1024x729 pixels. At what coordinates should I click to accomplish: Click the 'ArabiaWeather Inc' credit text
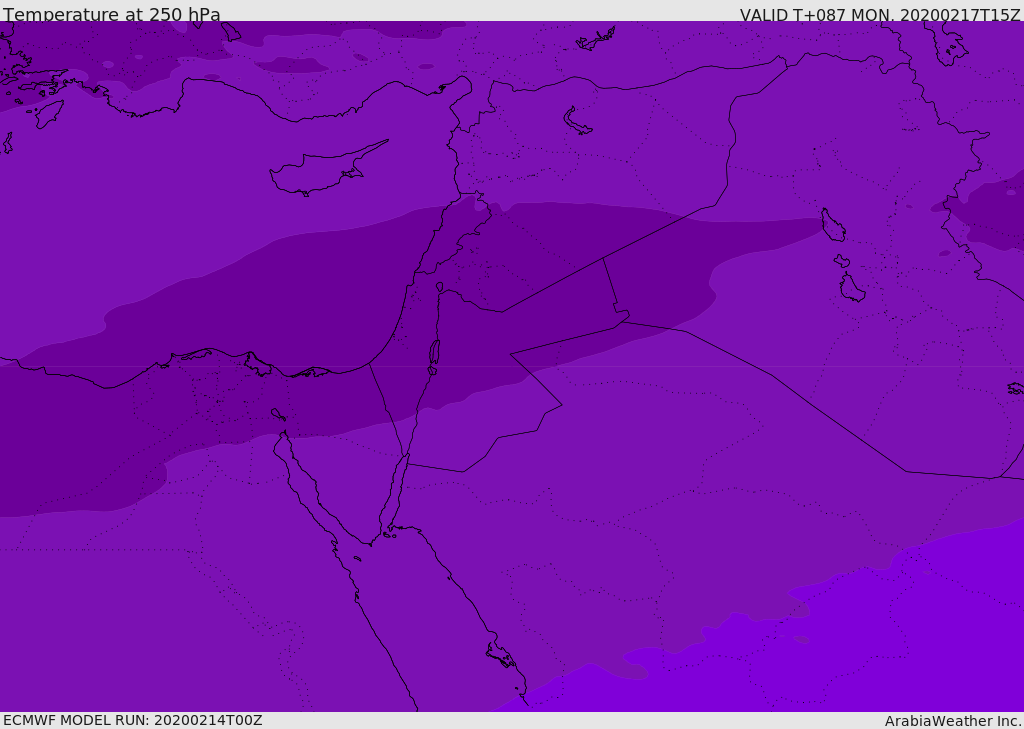coord(953,721)
